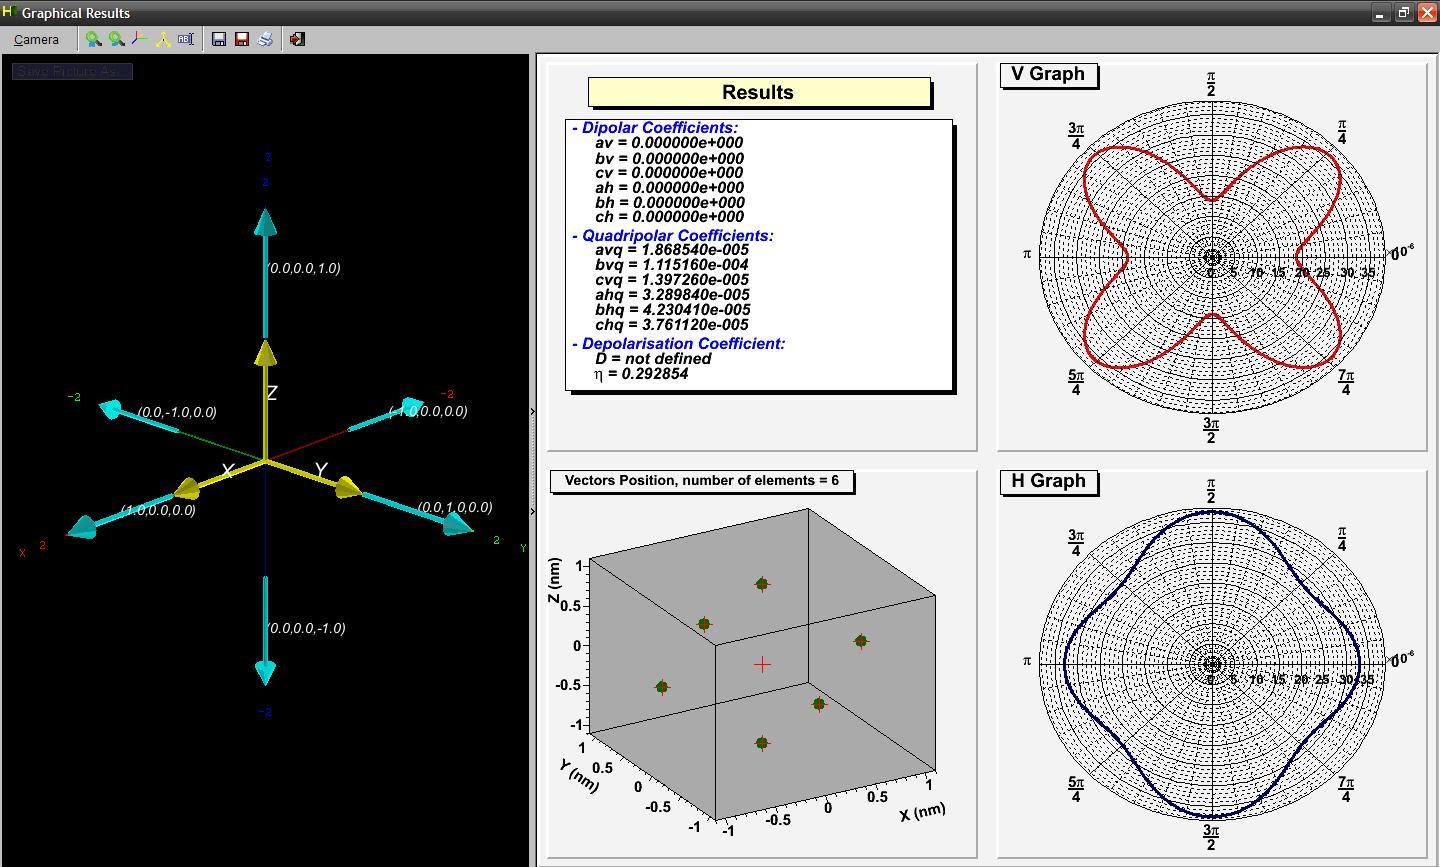Toggle the AB text labels icon
The width and height of the screenshot is (1440, 867).
click(x=186, y=39)
